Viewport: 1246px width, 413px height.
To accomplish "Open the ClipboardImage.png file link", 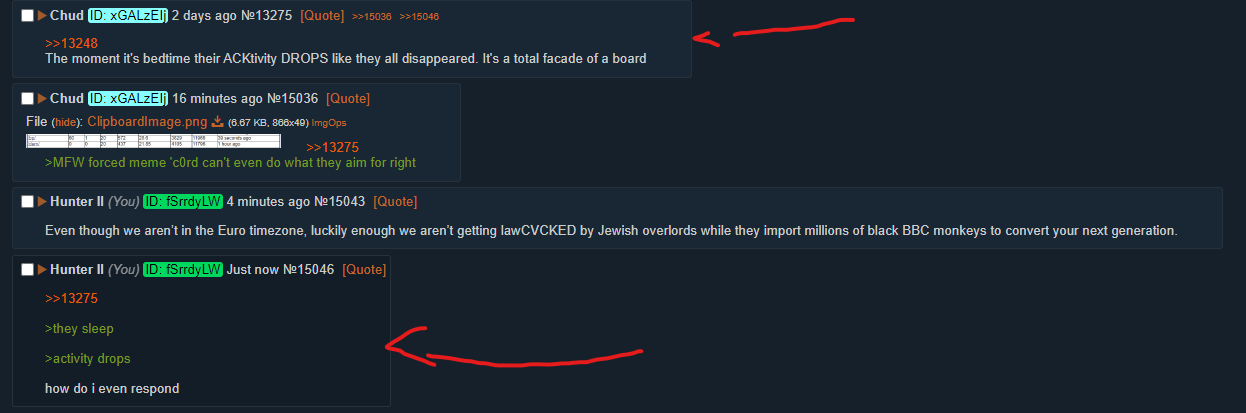I will pos(148,121).
